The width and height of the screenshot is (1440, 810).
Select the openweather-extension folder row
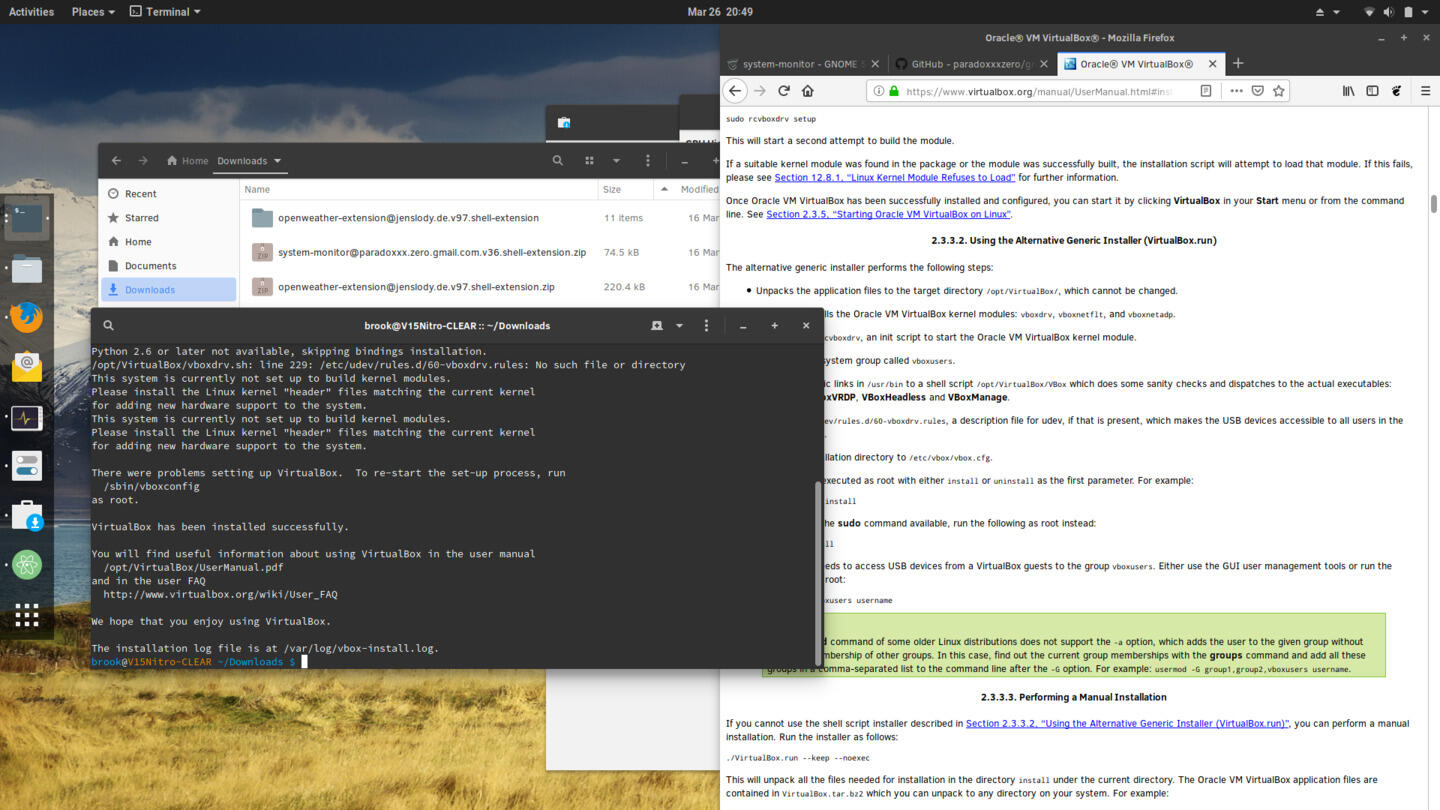(480, 218)
